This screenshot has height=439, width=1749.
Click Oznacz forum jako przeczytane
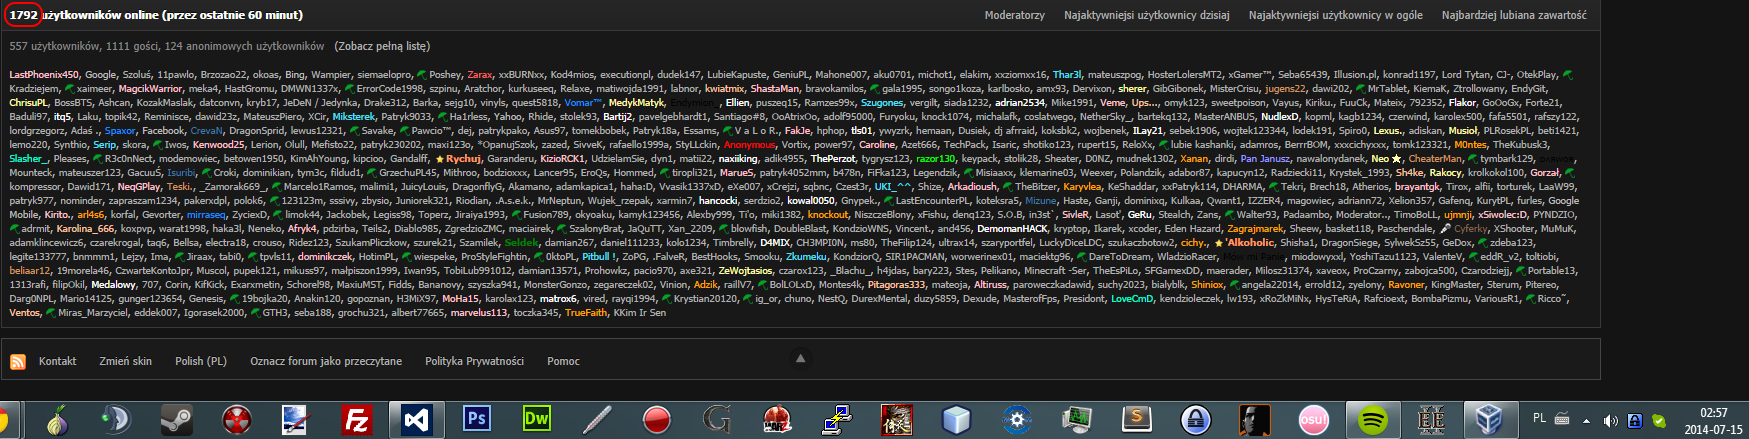click(x=326, y=361)
